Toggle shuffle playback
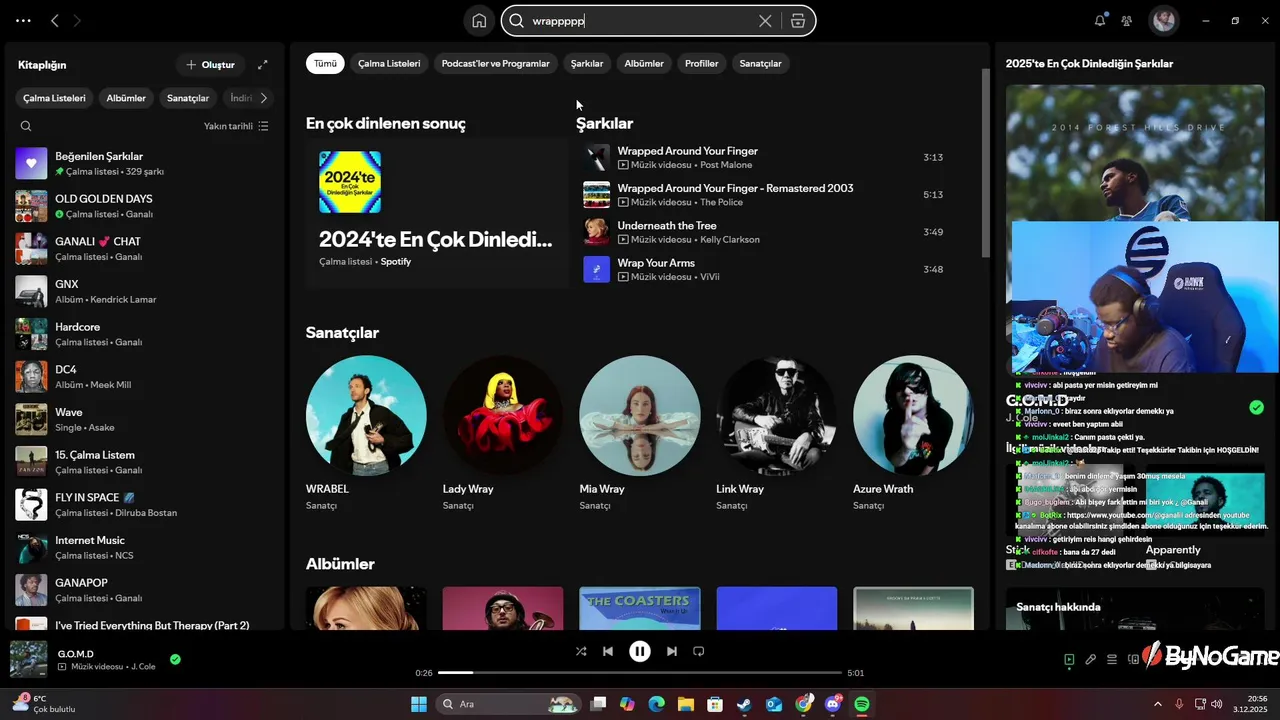The height and width of the screenshot is (720, 1280). coord(581,651)
